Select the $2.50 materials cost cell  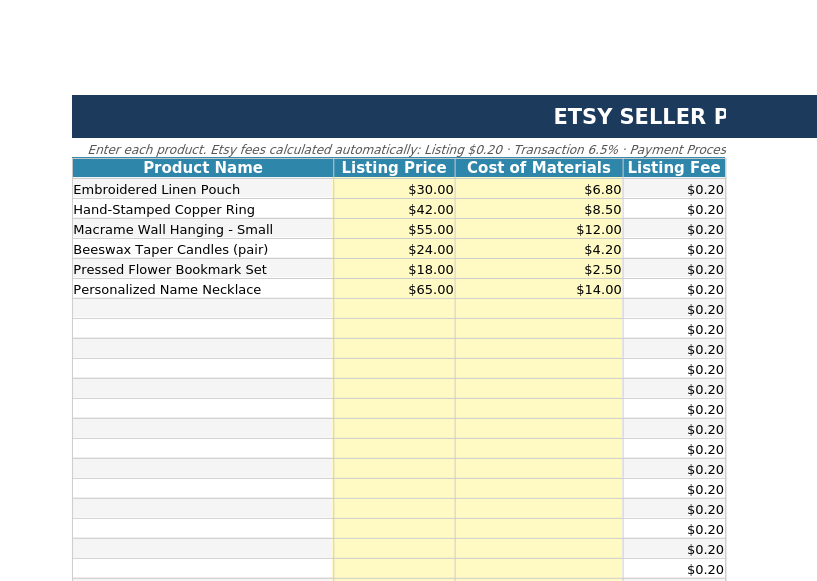(539, 269)
